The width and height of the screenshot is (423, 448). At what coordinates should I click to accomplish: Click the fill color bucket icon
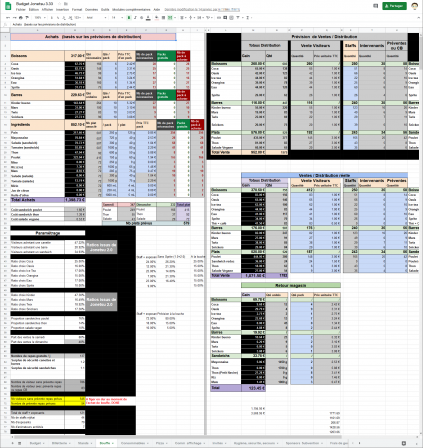pos(156,18)
